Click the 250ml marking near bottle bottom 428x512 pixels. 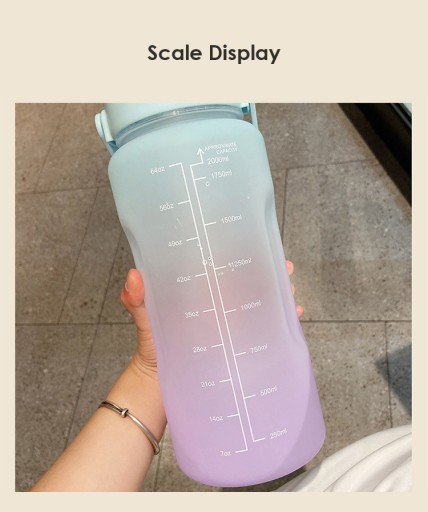[x=278, y=434]
